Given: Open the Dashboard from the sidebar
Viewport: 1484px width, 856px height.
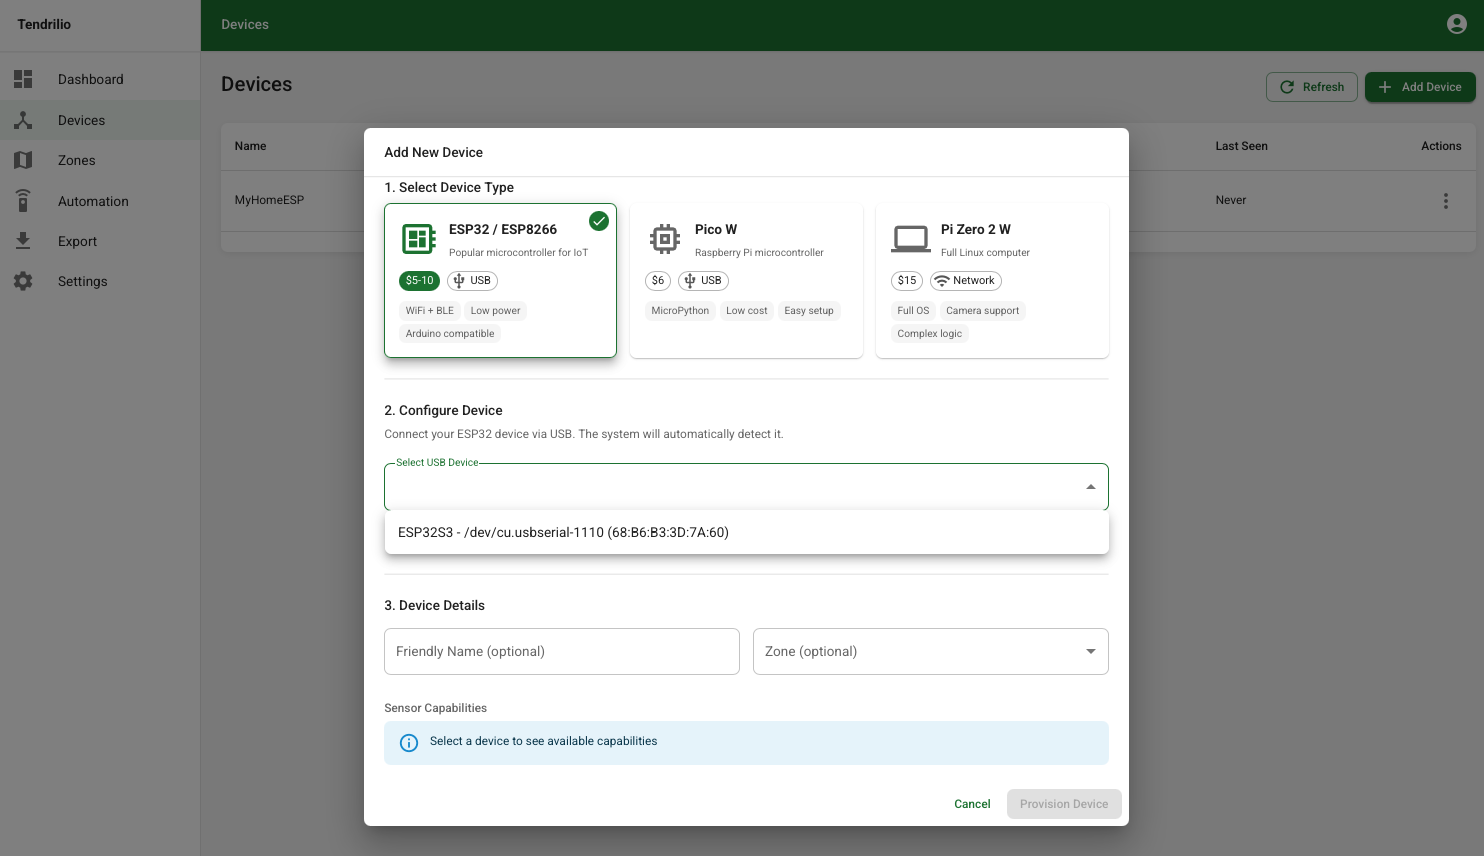Looking at the screenshot, I should point(90,79).
